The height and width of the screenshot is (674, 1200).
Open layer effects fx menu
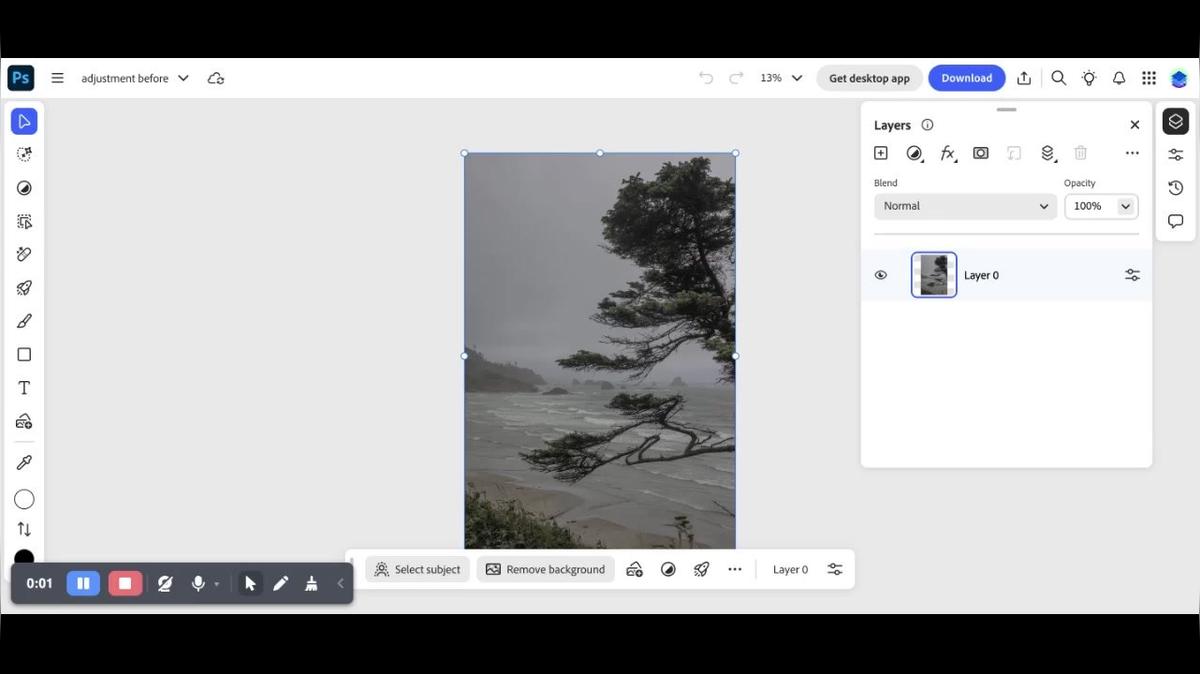947,153
